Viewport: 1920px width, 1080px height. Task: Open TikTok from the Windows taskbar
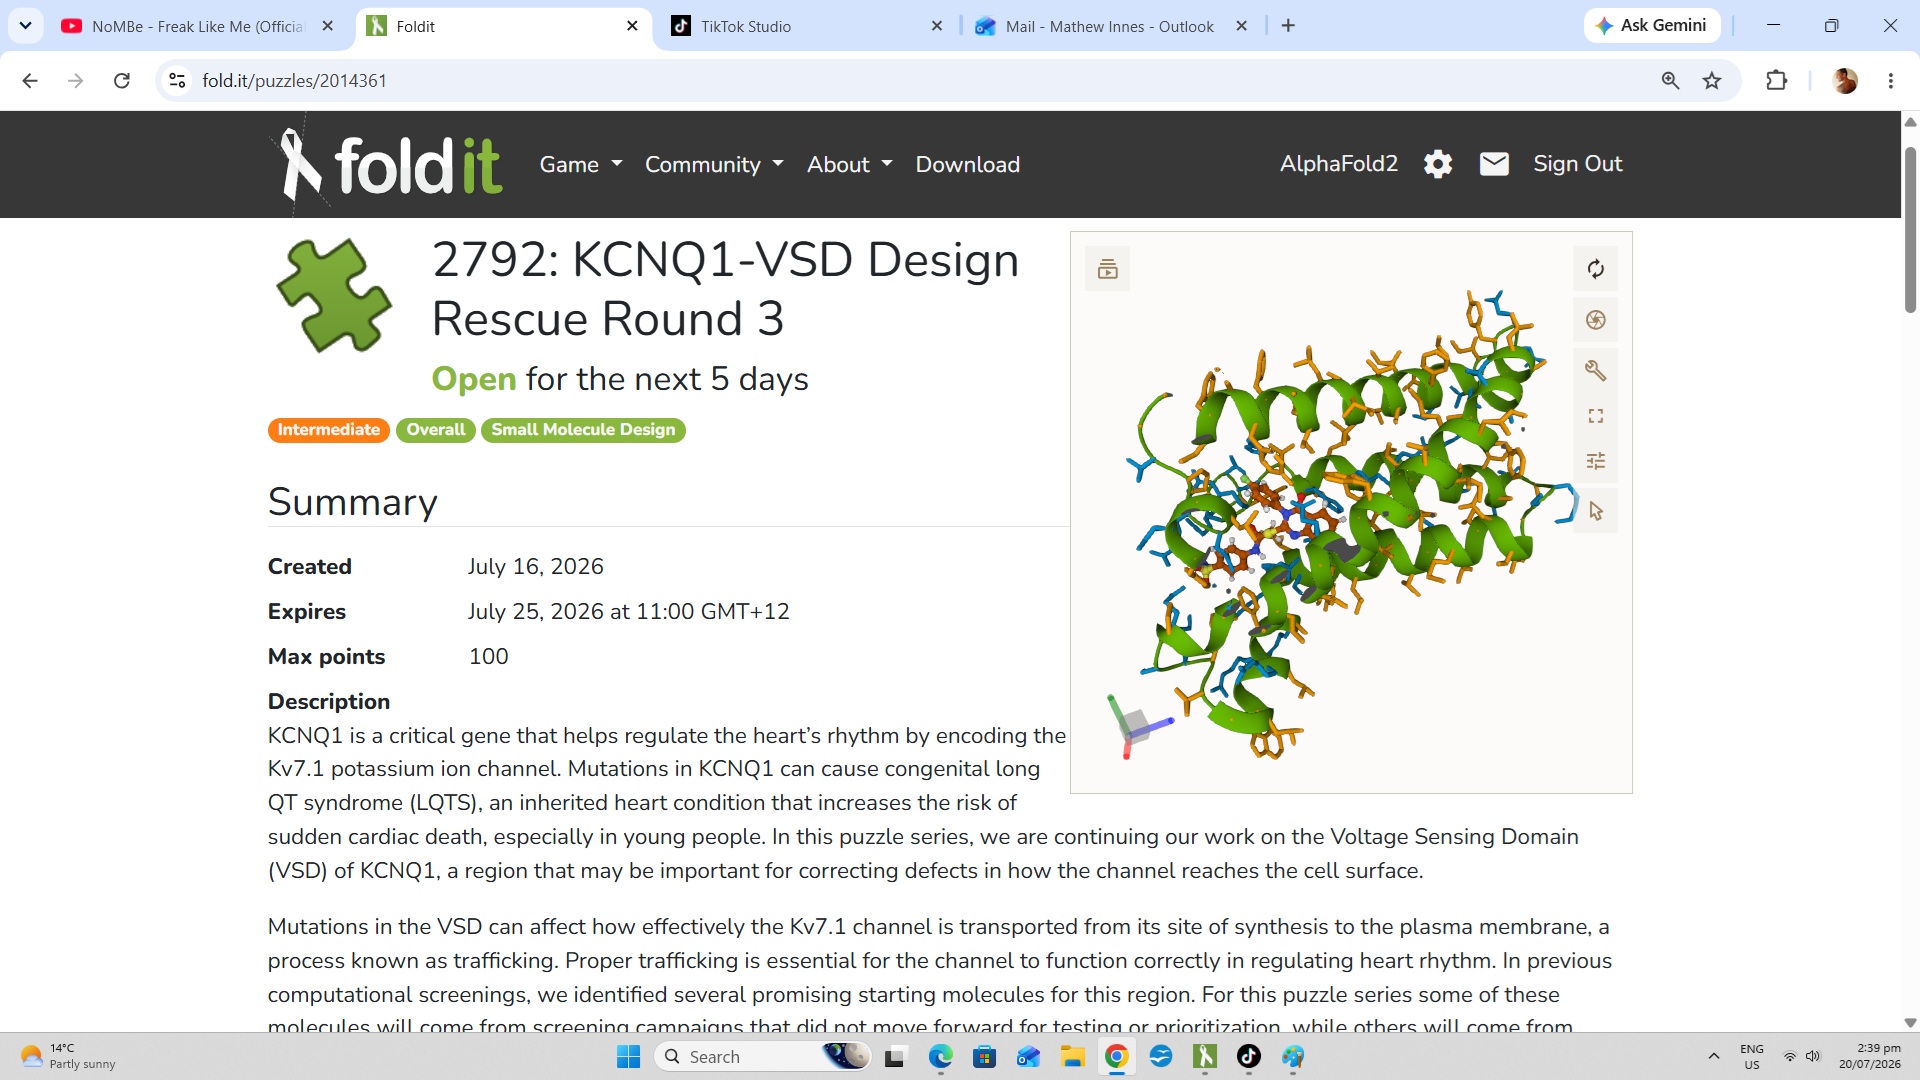(x=1248, y=1056)
